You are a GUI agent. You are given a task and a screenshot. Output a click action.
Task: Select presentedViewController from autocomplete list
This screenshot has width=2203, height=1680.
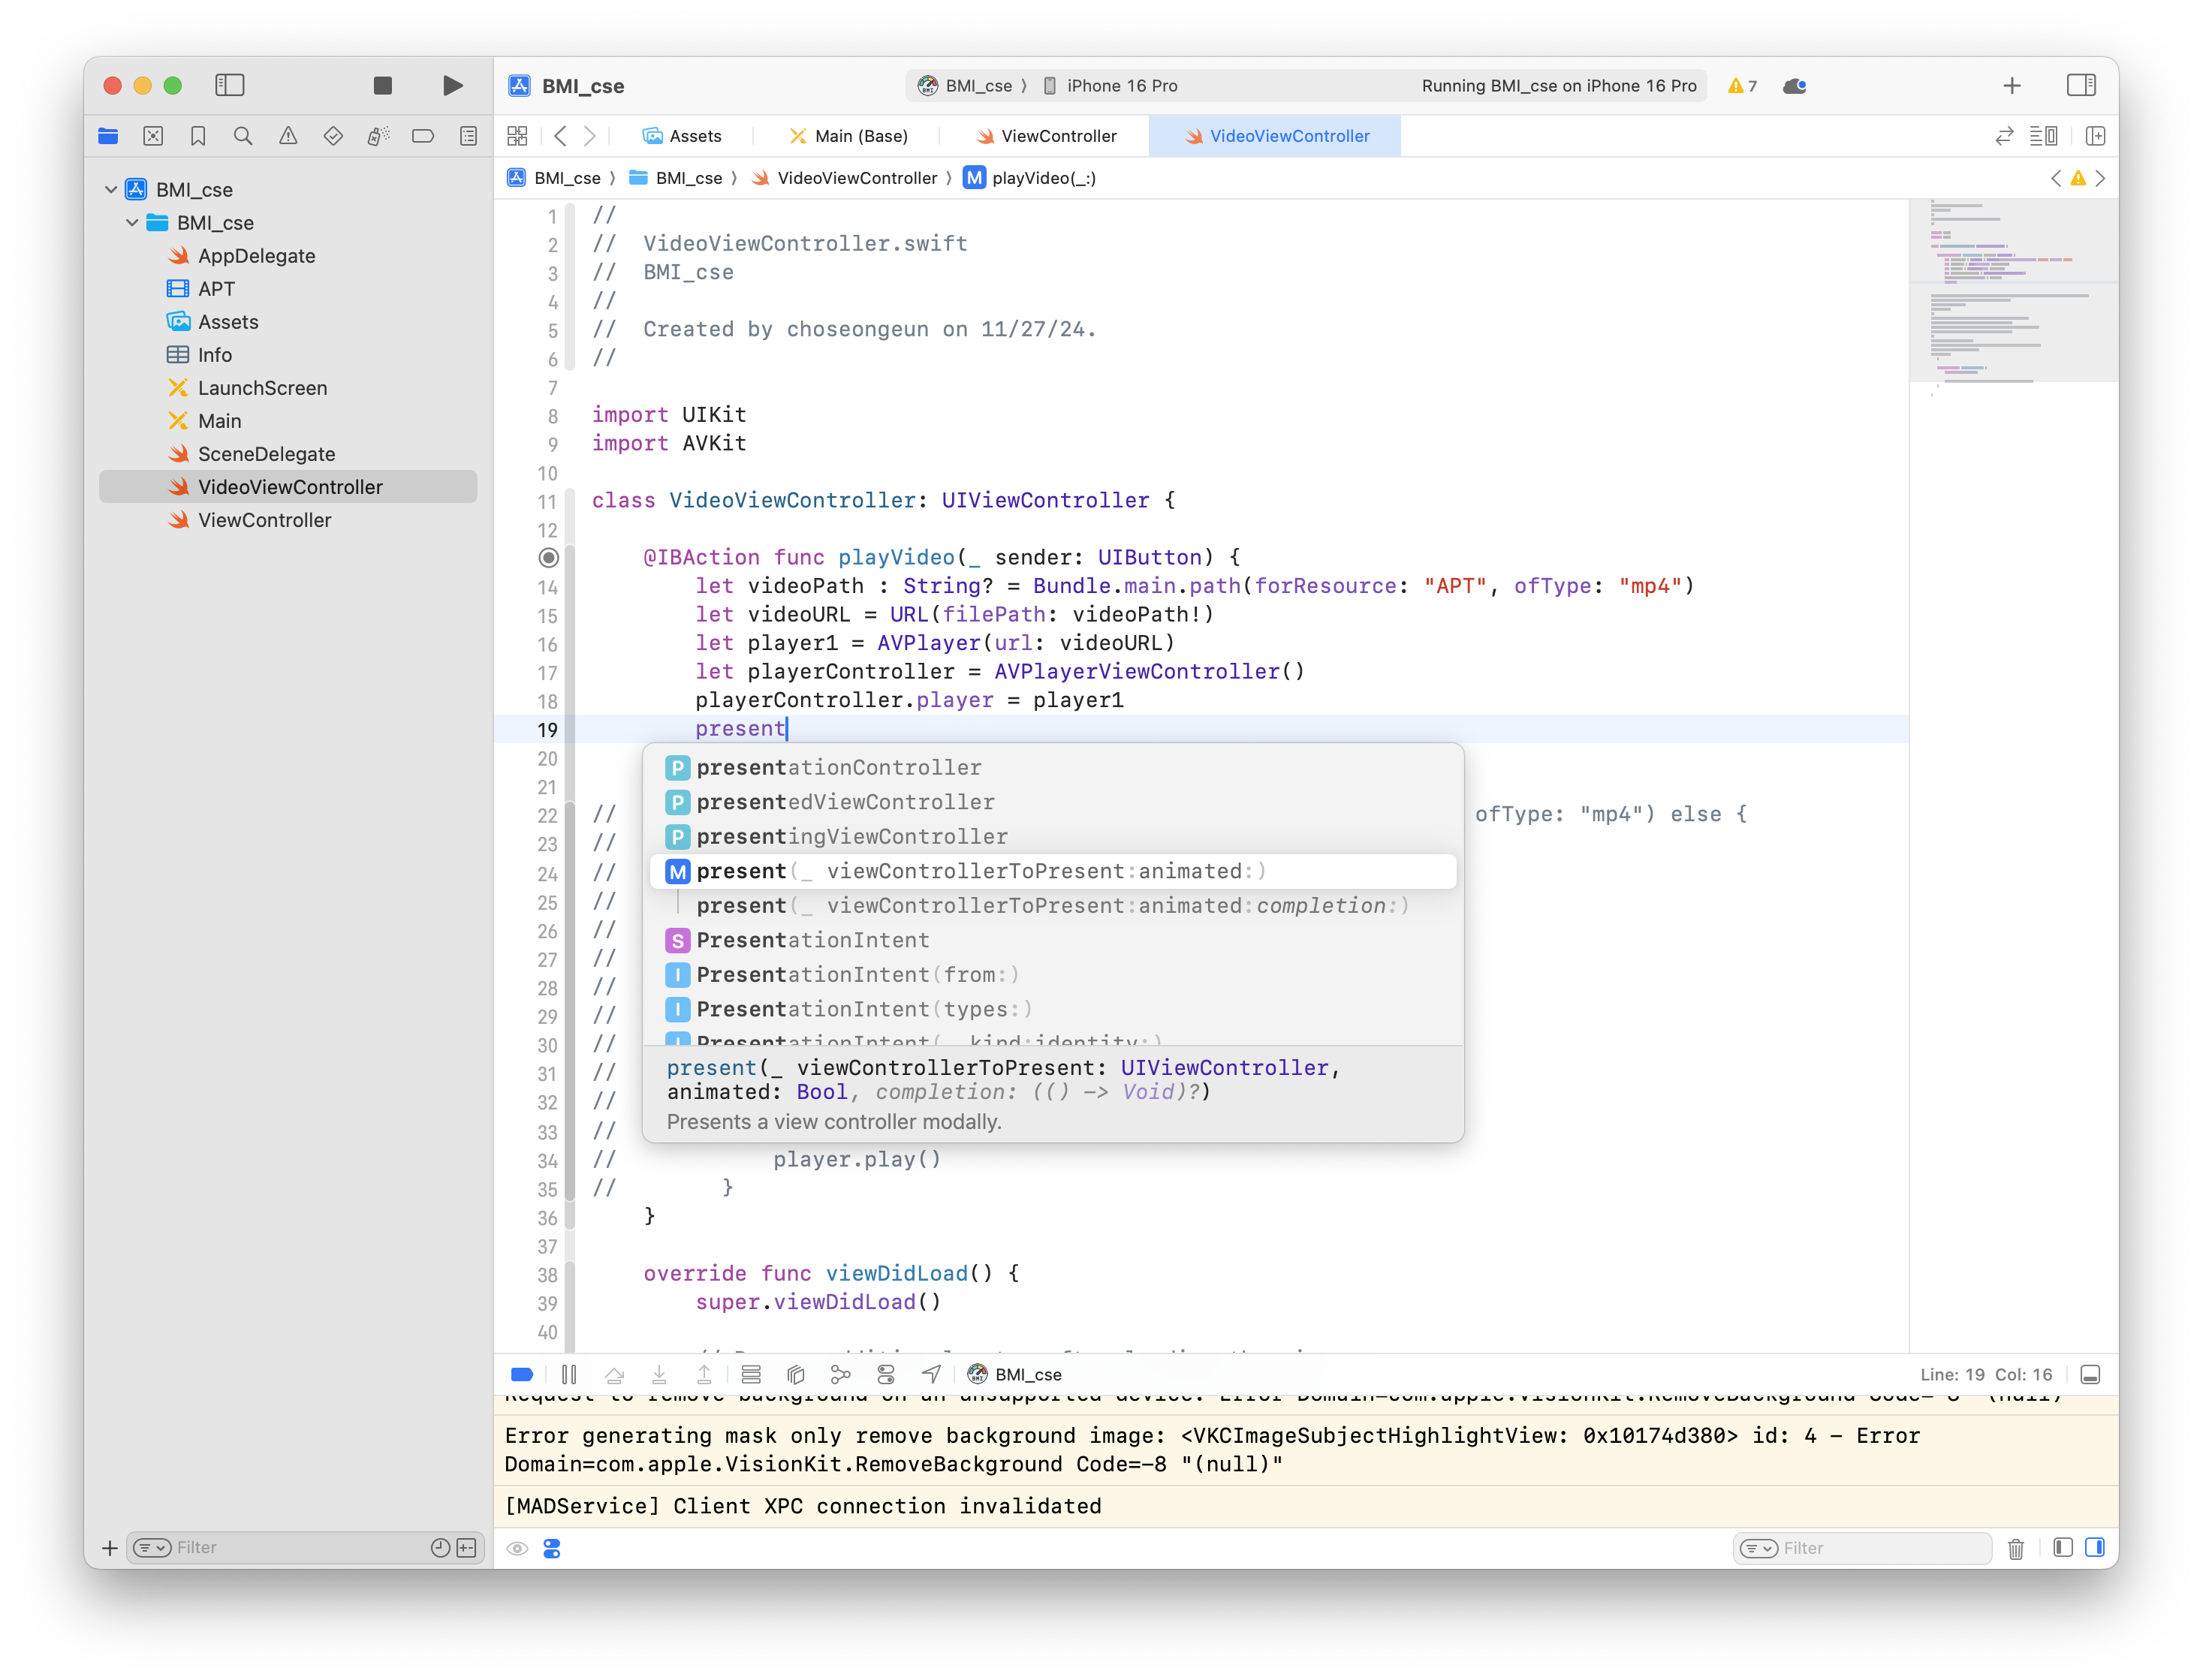[845, 802]
